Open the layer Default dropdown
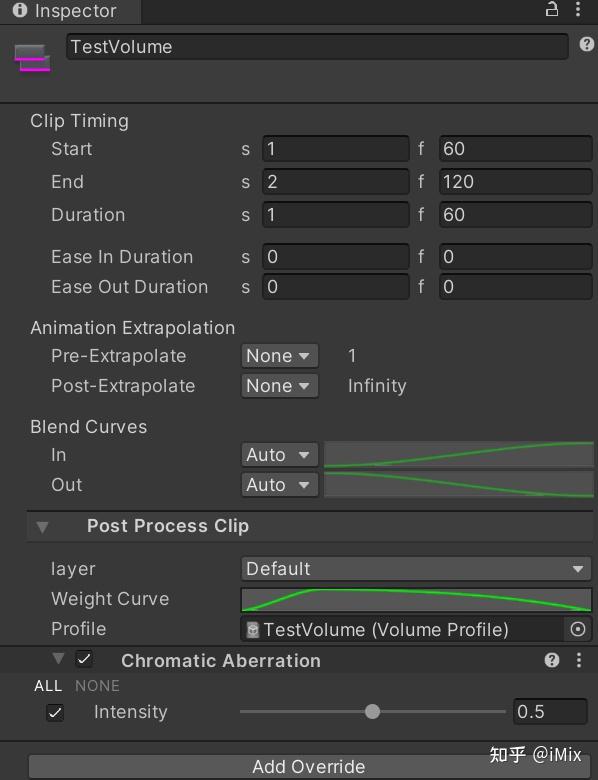Image resolution: width=598 pixels, height=780 pixels. 416,569
